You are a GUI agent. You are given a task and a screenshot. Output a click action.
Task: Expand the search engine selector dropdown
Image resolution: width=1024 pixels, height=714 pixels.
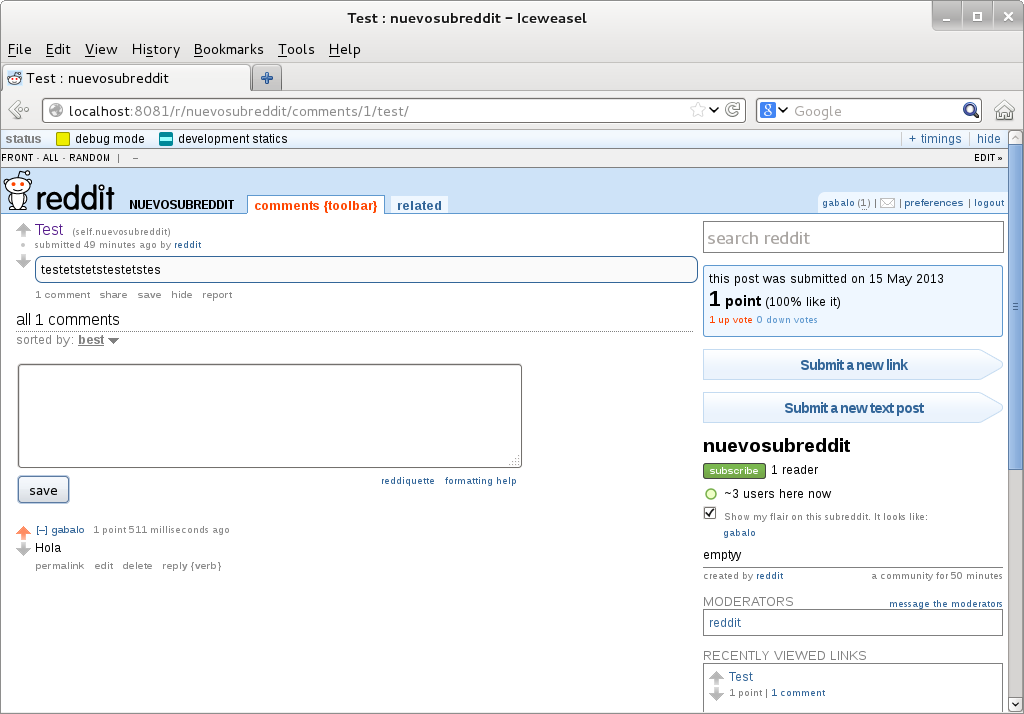coord(775,110)
